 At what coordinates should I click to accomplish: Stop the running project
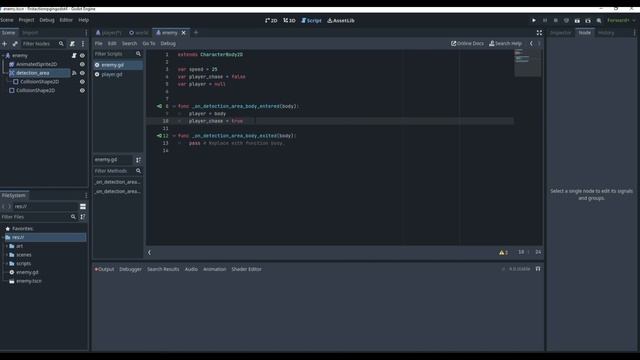[556, 20]
